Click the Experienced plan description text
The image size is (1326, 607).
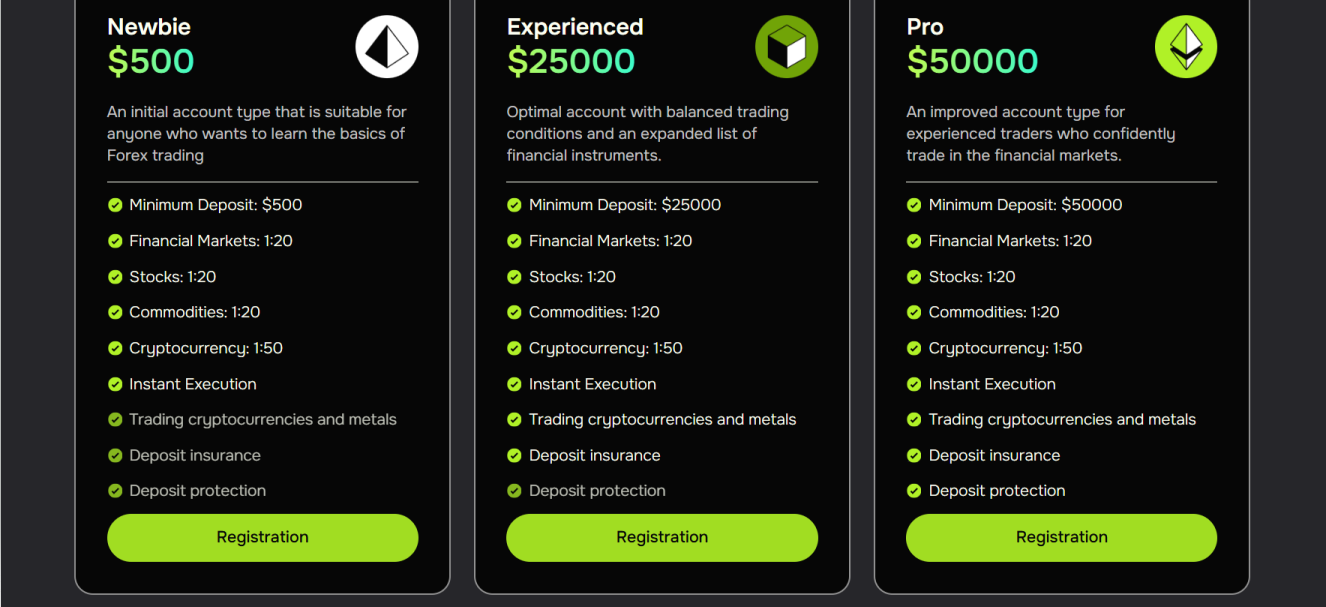(x=647, y=133)
